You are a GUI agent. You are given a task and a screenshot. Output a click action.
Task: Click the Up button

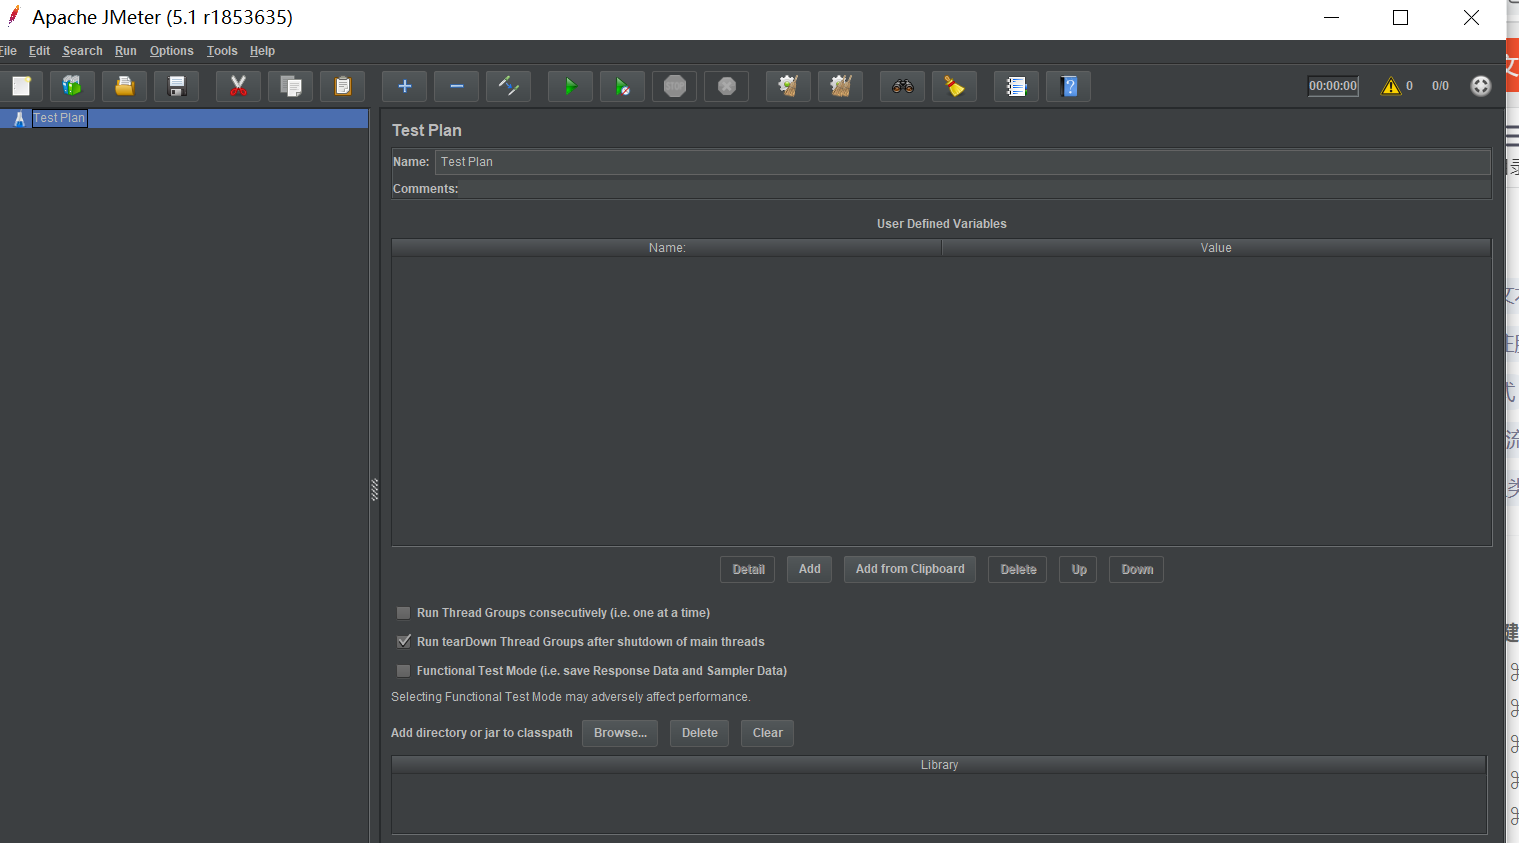1079,570
